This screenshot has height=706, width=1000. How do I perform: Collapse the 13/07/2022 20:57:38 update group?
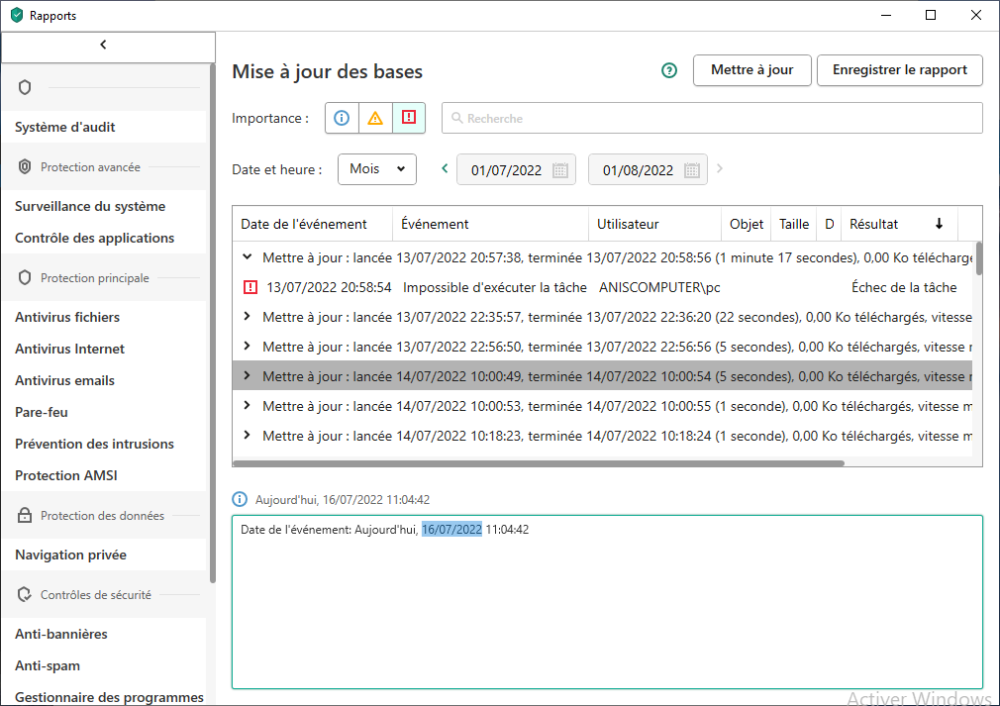pyautogui.click(x=247, y=258)
